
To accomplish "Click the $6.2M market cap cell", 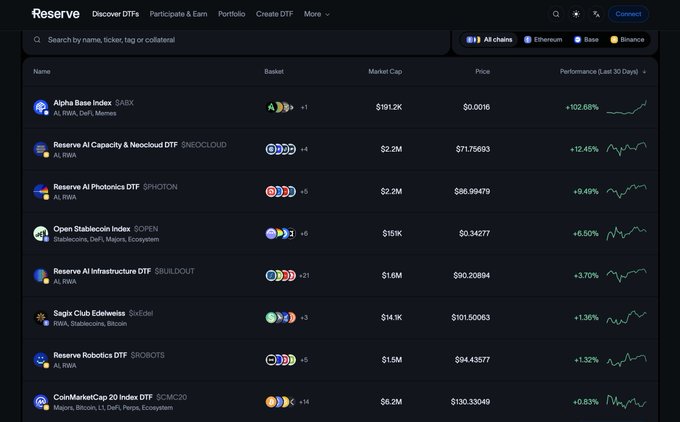I will [x=392, y=402].
